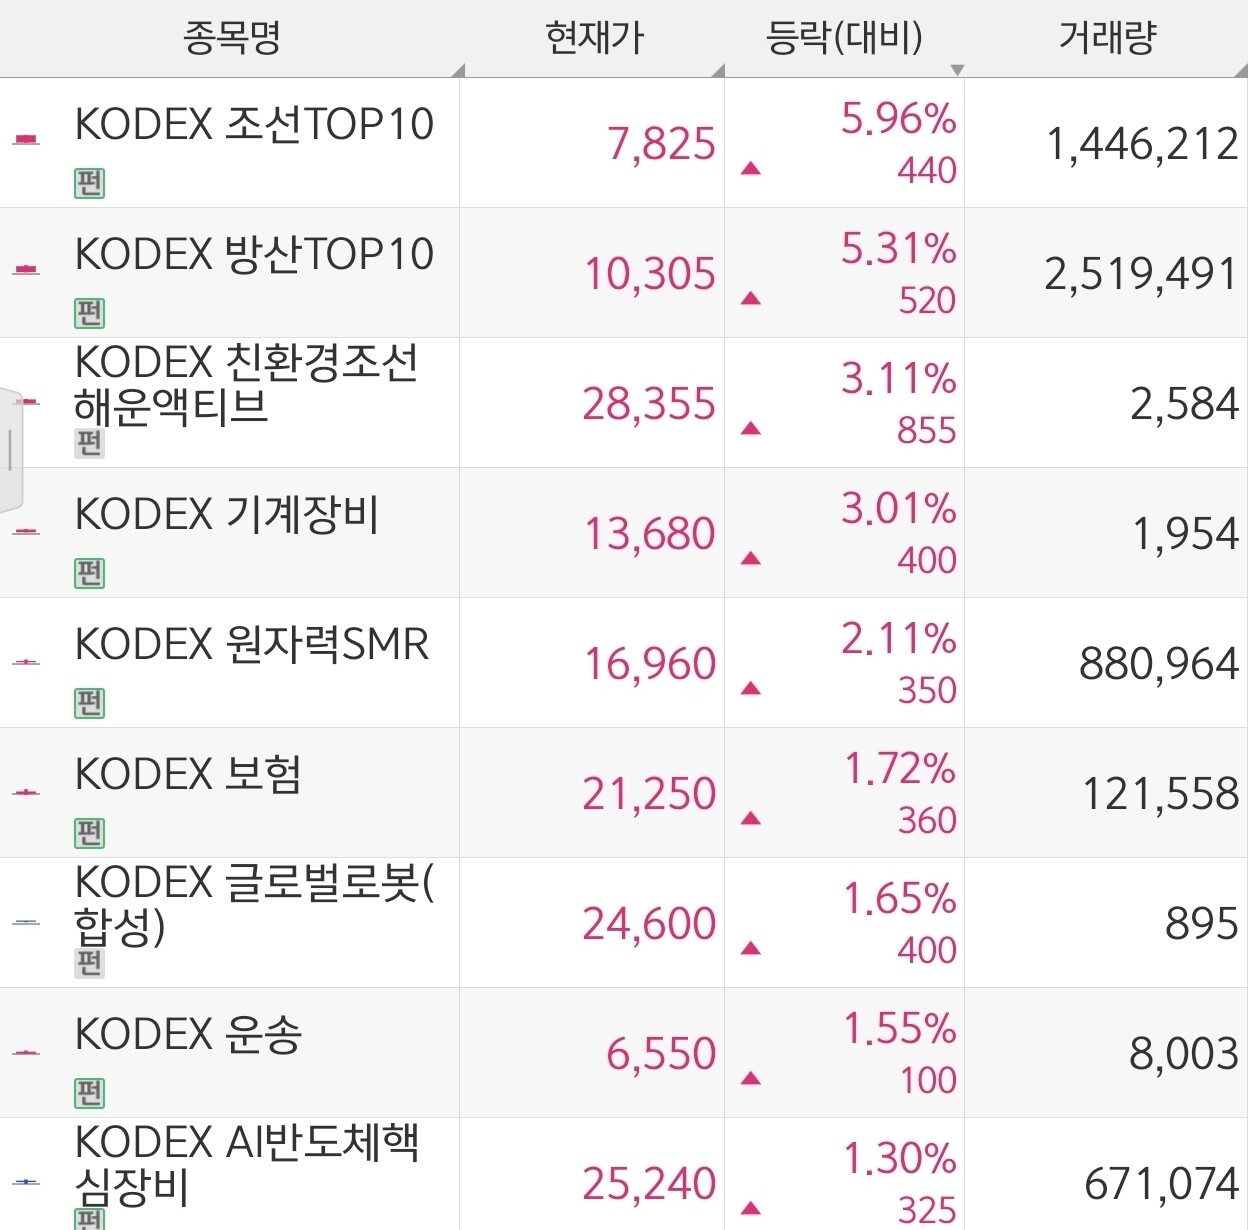This screenshot has width=1248, height=1230.
Task: Click the 펀 badge under KODEX 운송
Action: [x=89, y=1093]
